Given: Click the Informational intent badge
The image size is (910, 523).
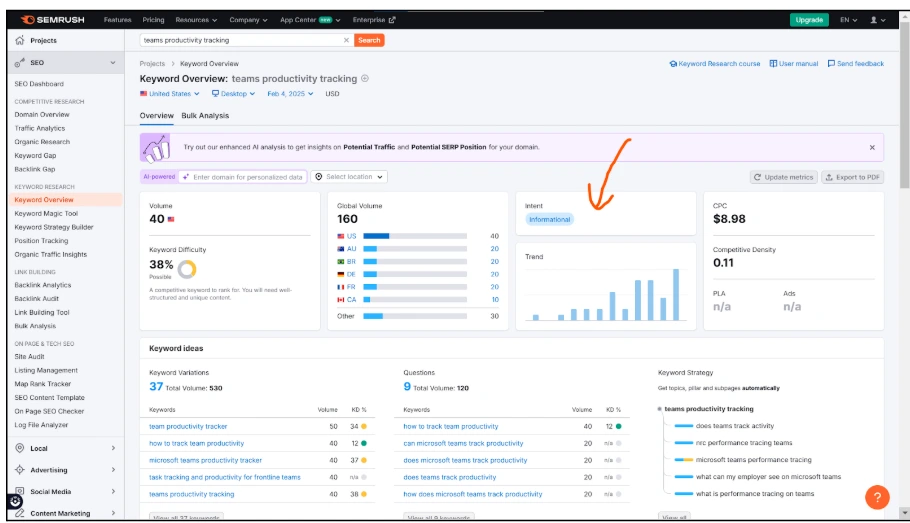Looking at the screenshot, I should click(549, 219).
